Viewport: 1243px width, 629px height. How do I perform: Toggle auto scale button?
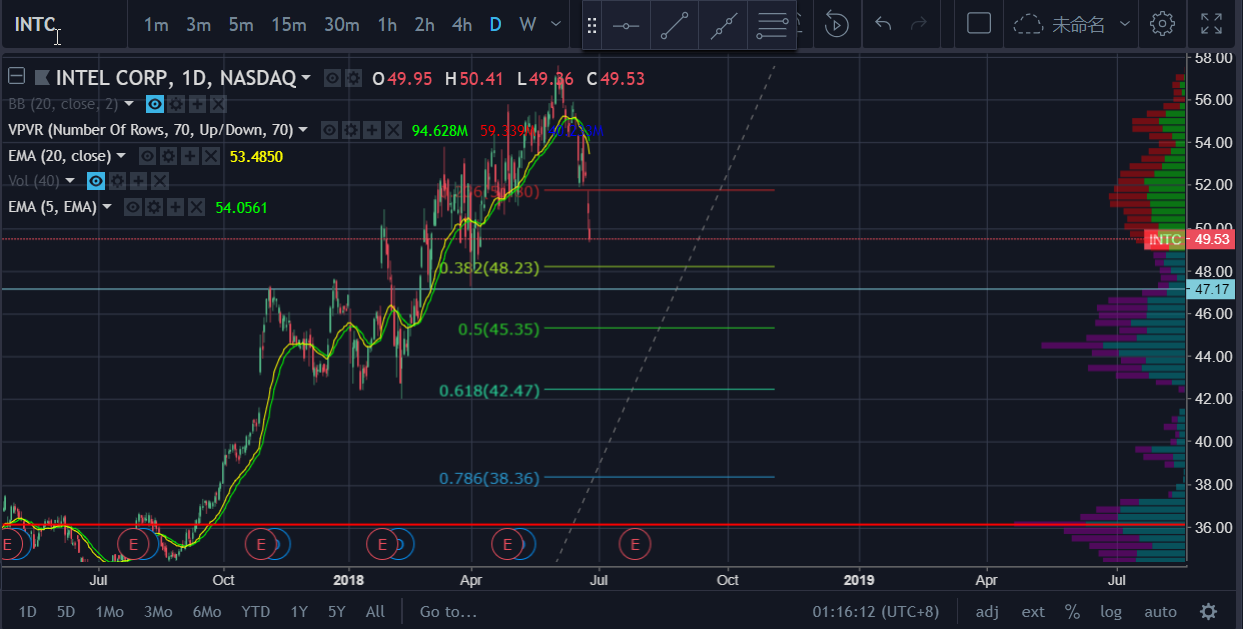[1160, 611]
